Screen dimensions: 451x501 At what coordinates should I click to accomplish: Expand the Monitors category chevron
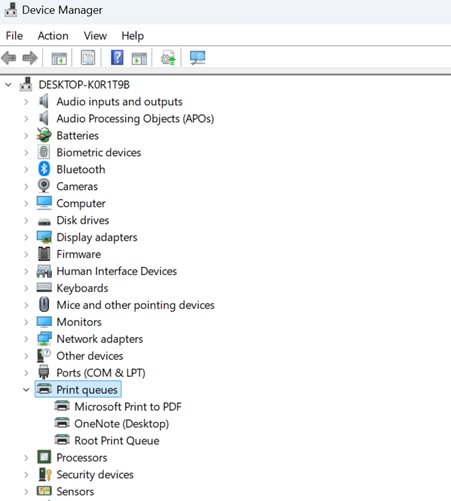click(x=26, y=322)
